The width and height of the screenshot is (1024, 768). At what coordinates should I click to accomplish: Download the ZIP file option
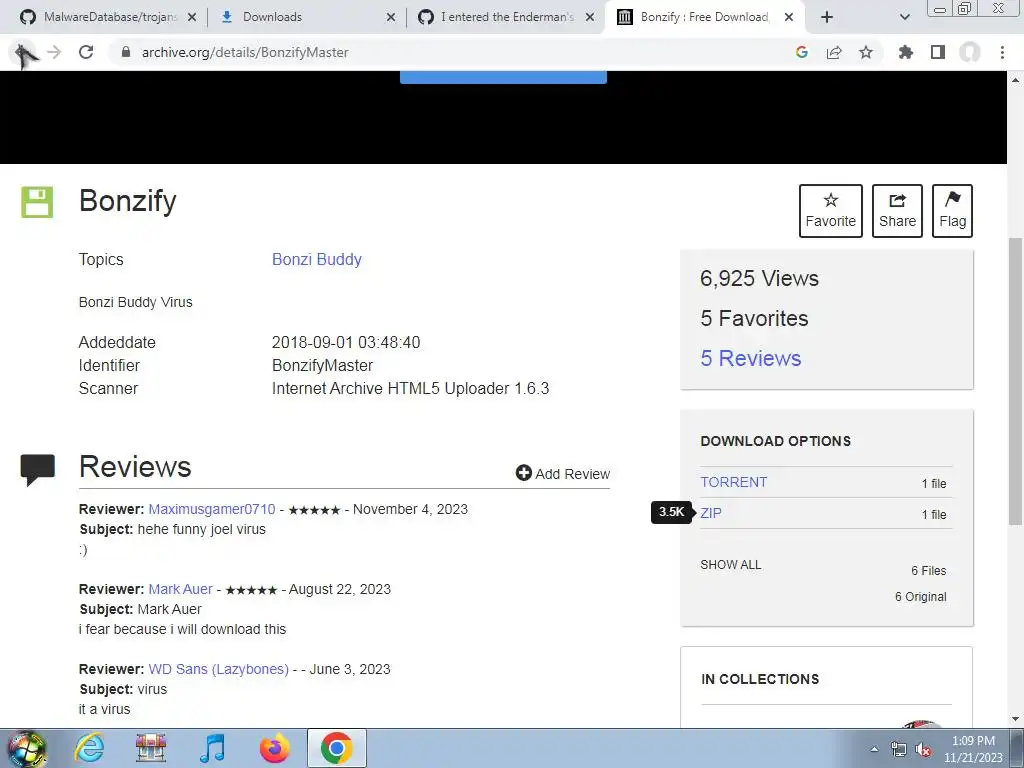tap(711, 513)
